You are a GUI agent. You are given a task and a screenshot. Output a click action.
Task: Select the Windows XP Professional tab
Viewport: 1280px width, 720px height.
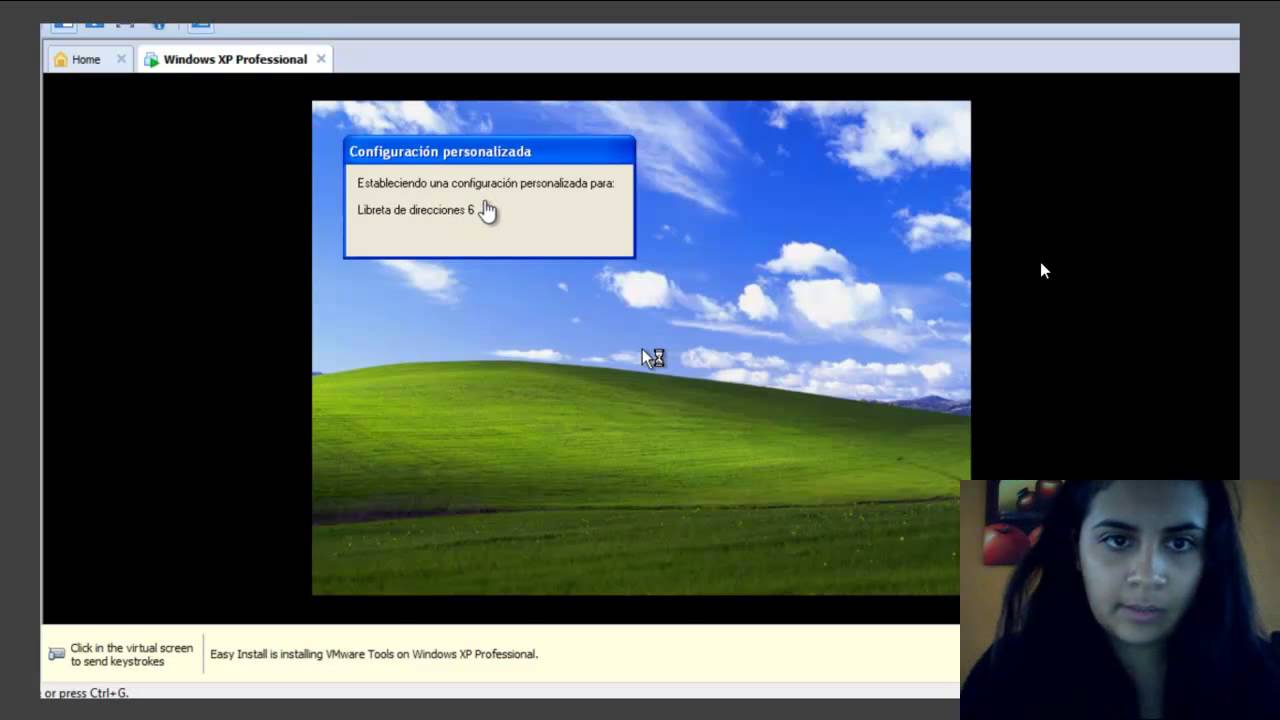coord(236,59)
